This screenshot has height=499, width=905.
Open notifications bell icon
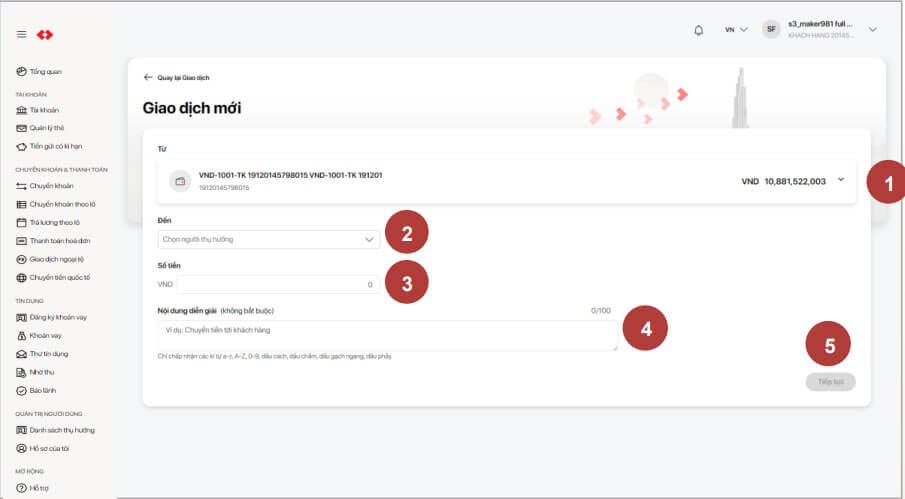(x=698, y=30)
